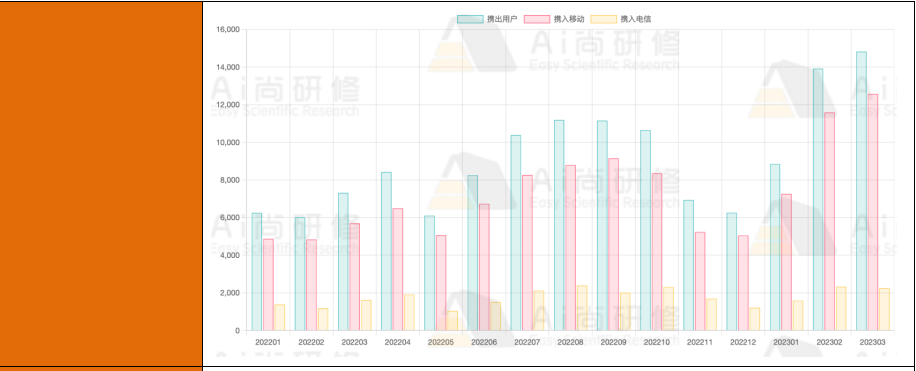Click the pink bar over 202207
The height and width of the screenshot is (371, 916).
[x=527, y=253]
